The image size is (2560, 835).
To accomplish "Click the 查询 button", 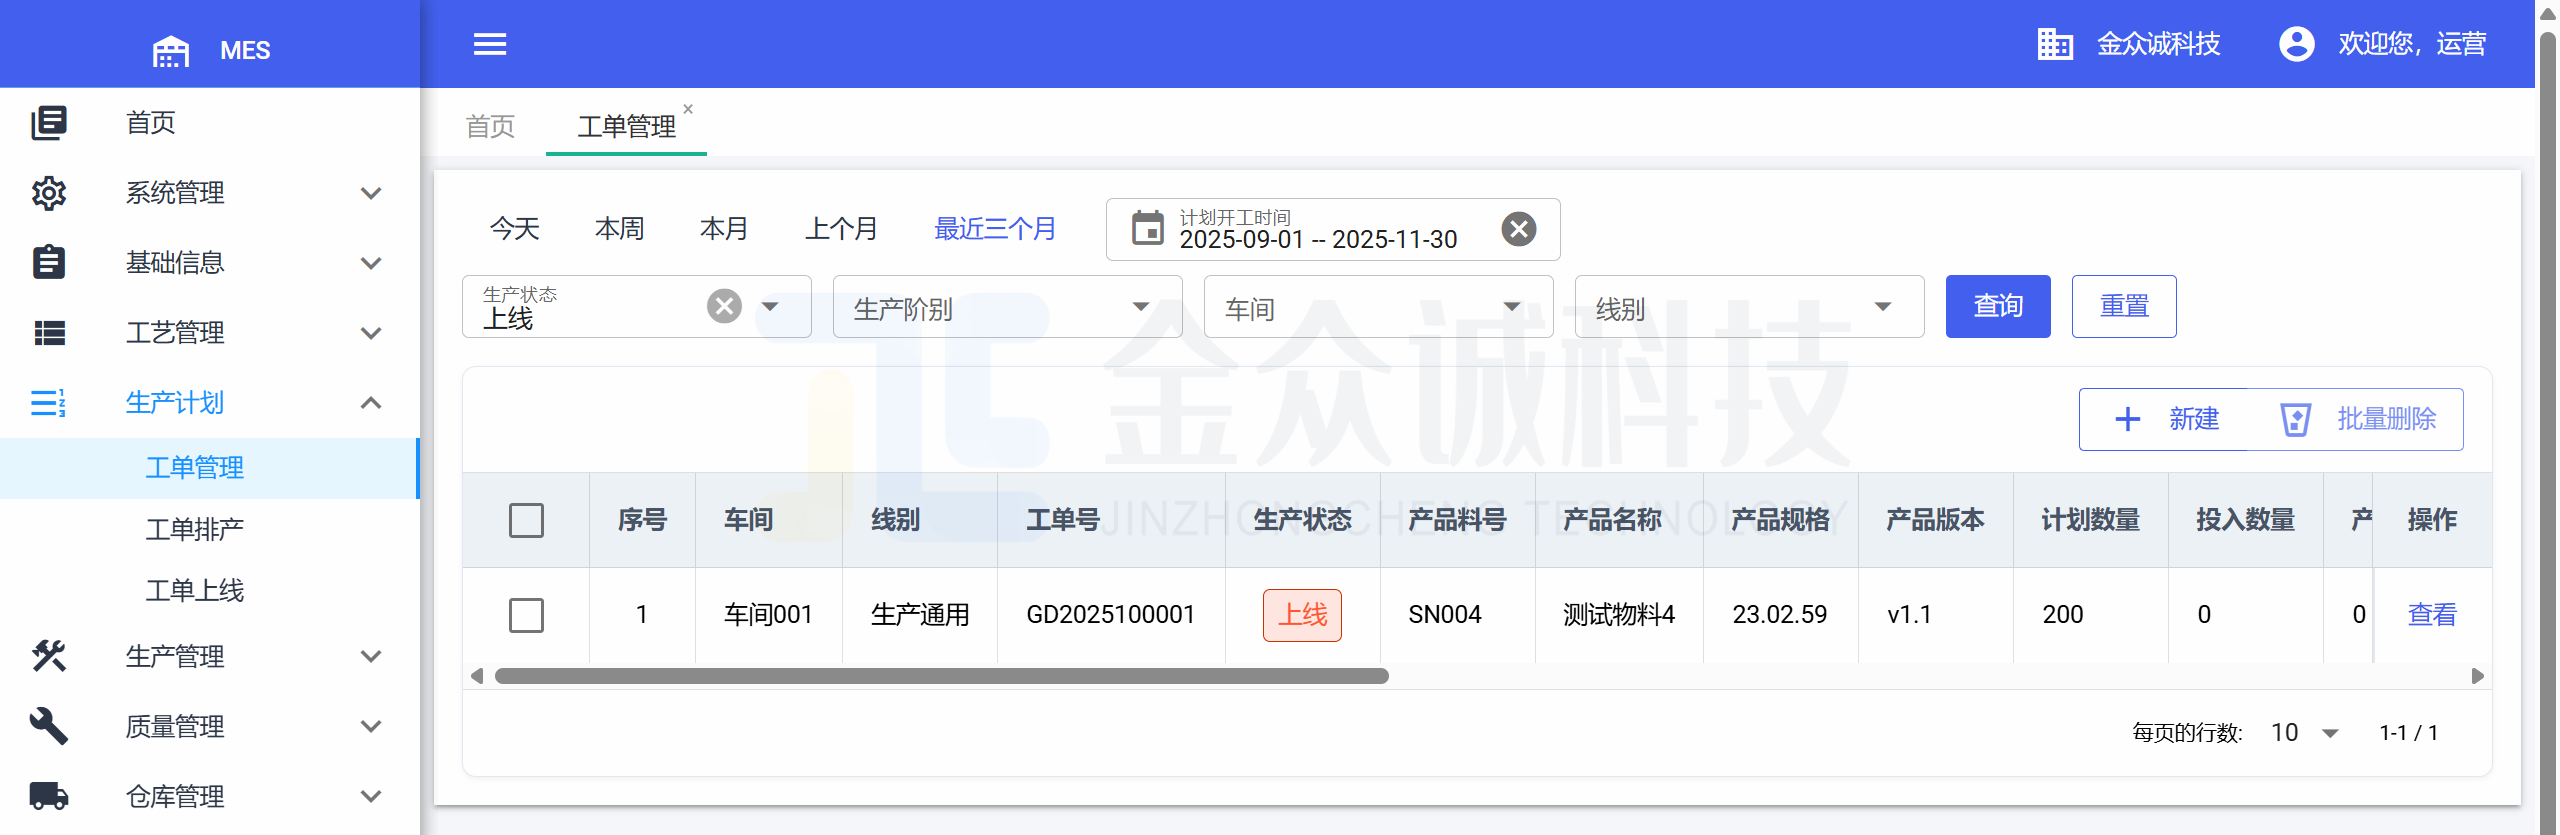I will point(1998,306).
